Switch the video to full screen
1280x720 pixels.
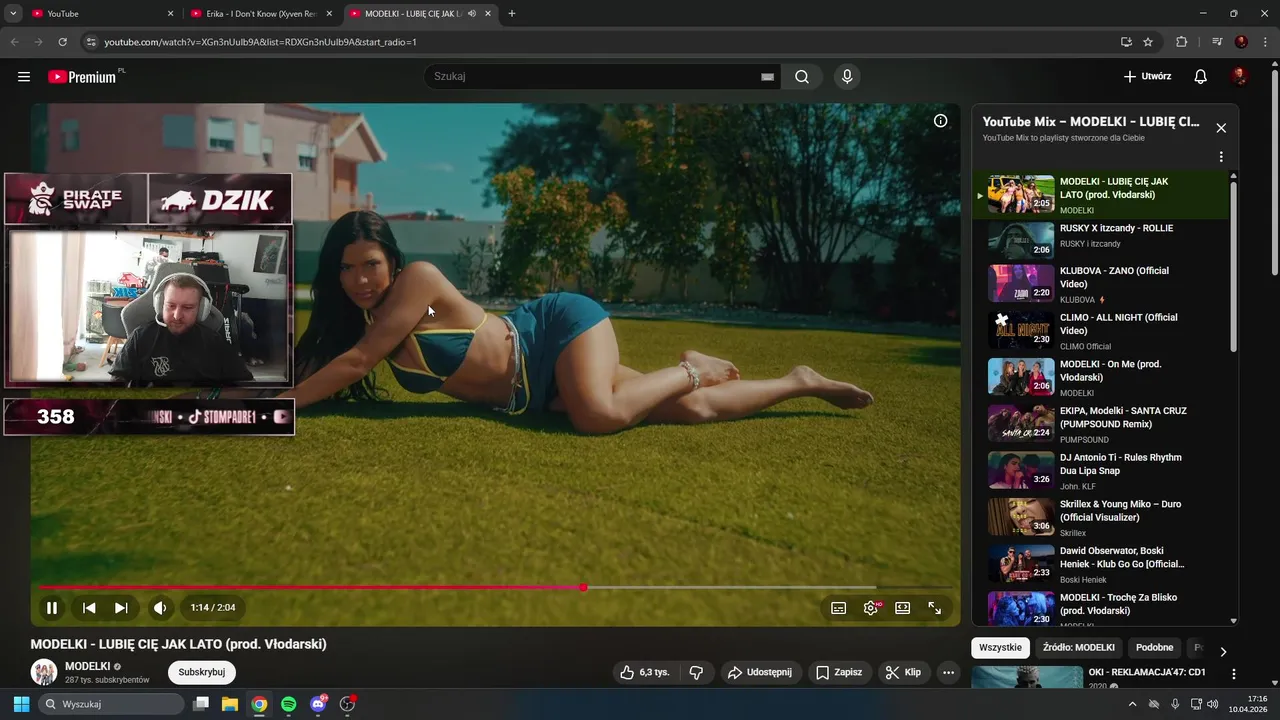pyautogui.click(x=935, y=608)
